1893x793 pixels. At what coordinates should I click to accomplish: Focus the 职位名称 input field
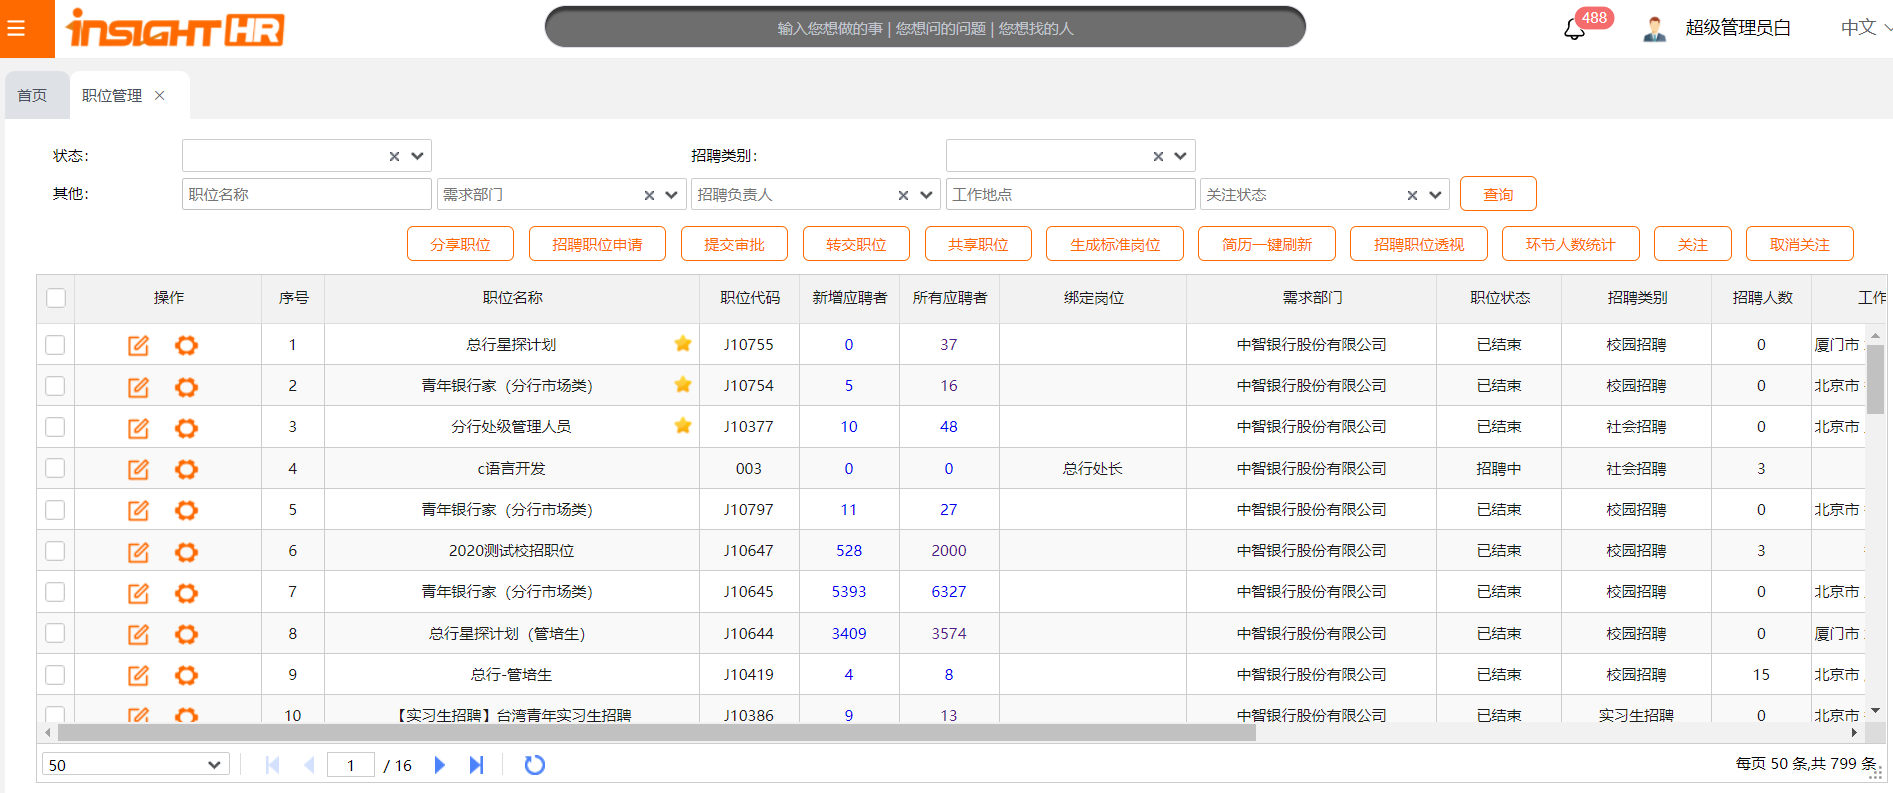(x=307, y=194)
